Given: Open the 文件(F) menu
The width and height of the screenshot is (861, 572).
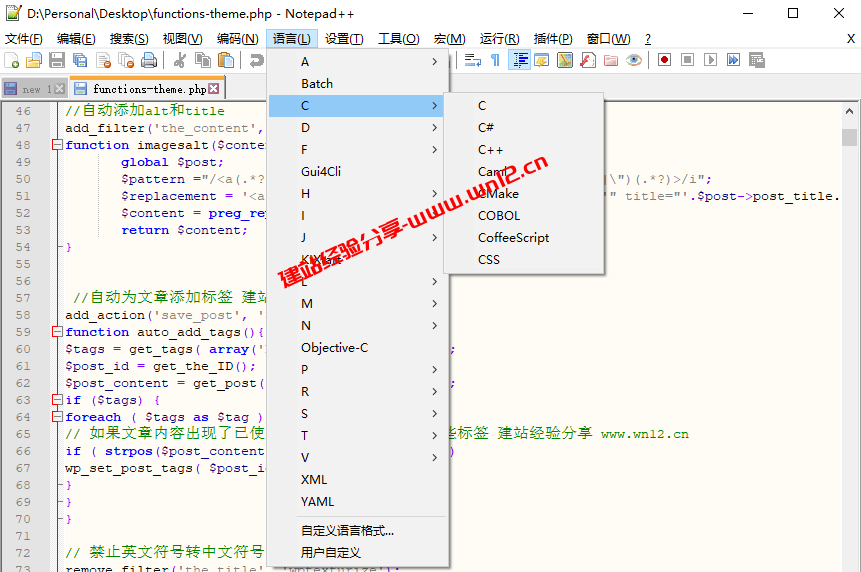Looking at the screenshot, I should coord(24,39).
